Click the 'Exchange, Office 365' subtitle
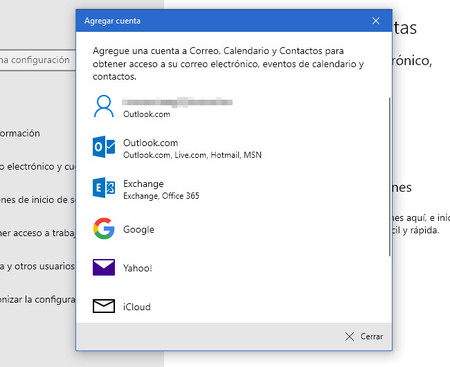 pos(161,196)
